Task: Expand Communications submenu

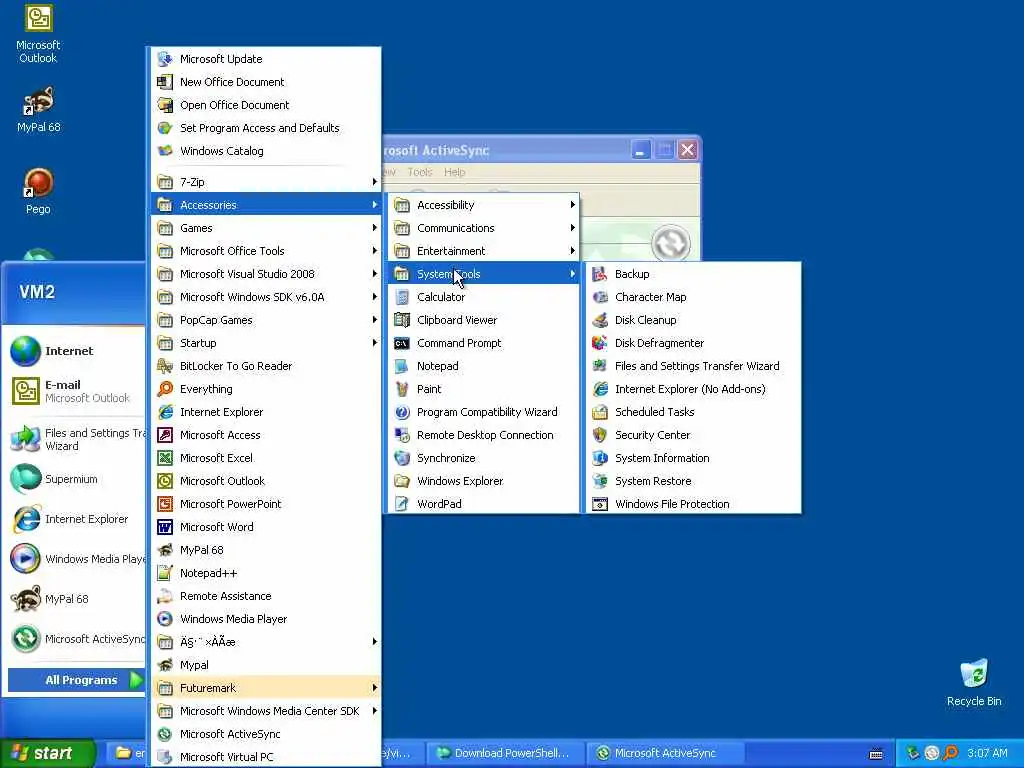Action: coord(483,228)
